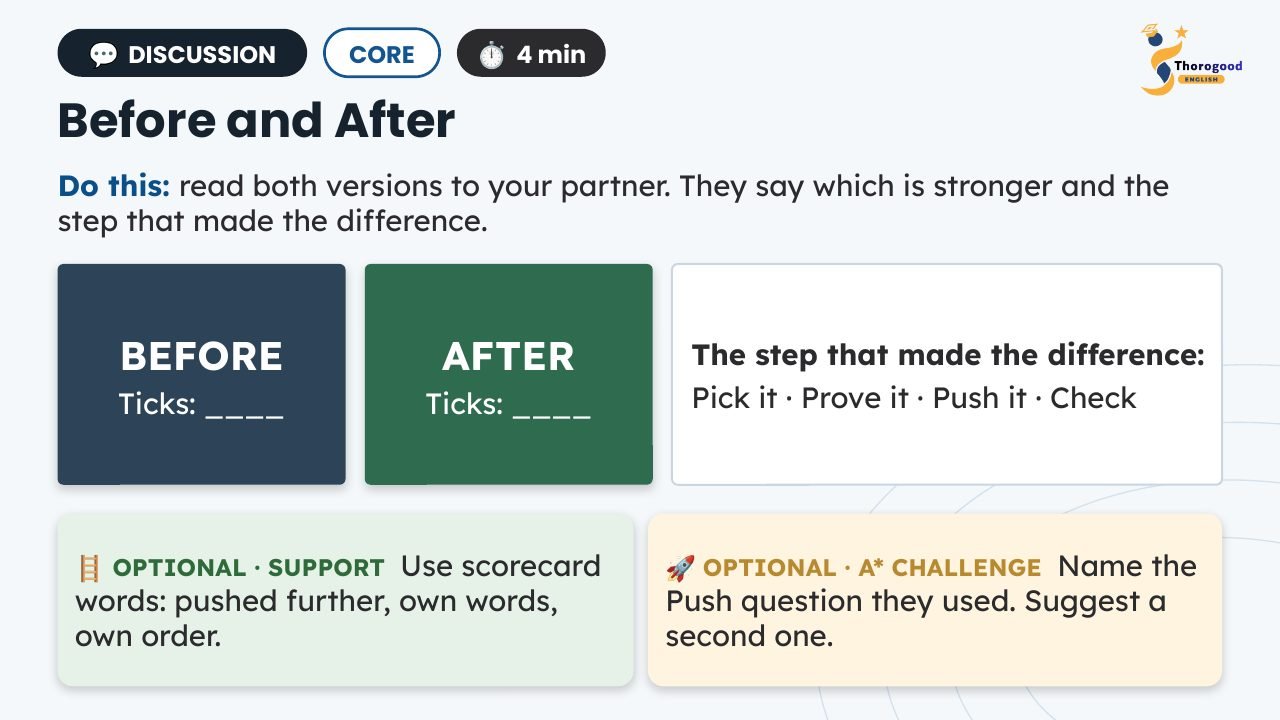Viewport: 1280px width, 720px height.
Task: Click the Thorogood English logo
Action: pos(1191,60)
